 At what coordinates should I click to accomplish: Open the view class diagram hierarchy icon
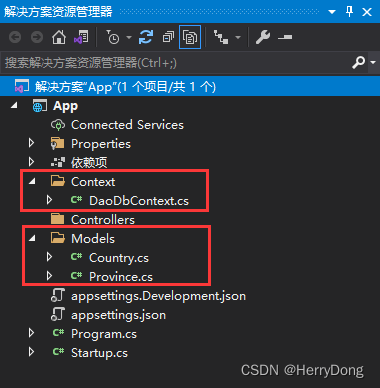221,37
